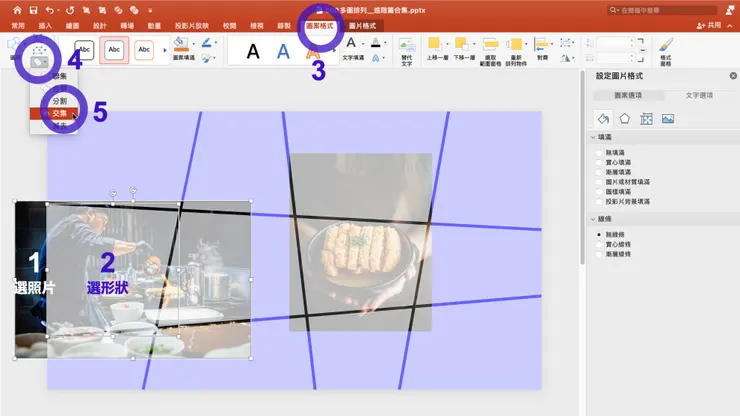Click the 共用 share button
Screen dimensions: 740x416
pyautogui.click(x=709, y=25)
